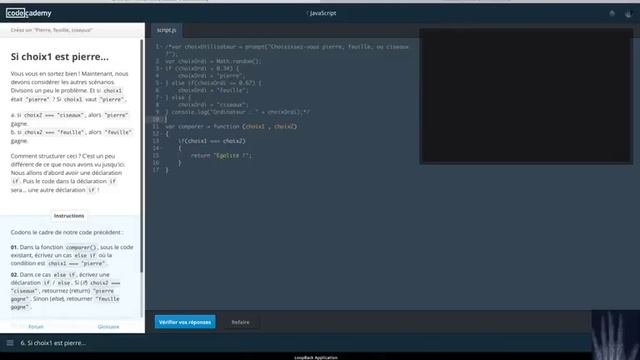Image resolution: width=640 pixels, height=360 pixels.
Task: Place cursor on line 13 if(choix1 === choix2)
Action: coord(212,141)
